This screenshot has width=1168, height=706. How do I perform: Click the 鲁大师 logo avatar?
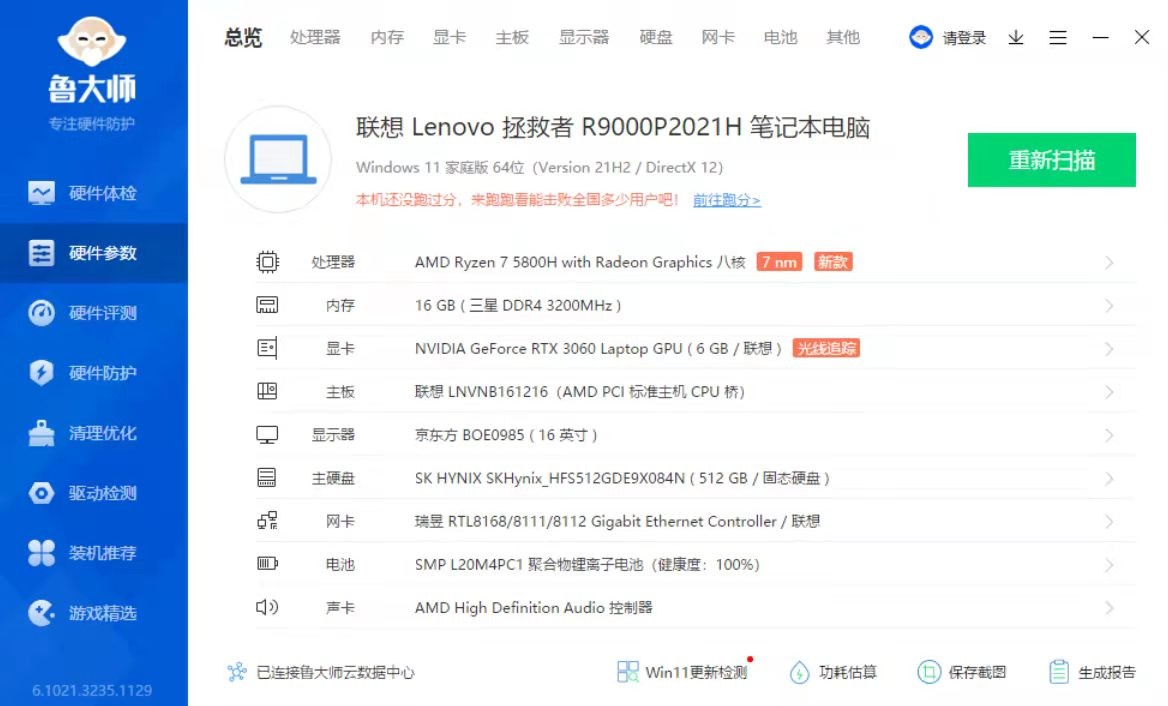click(x=92, y=41)
